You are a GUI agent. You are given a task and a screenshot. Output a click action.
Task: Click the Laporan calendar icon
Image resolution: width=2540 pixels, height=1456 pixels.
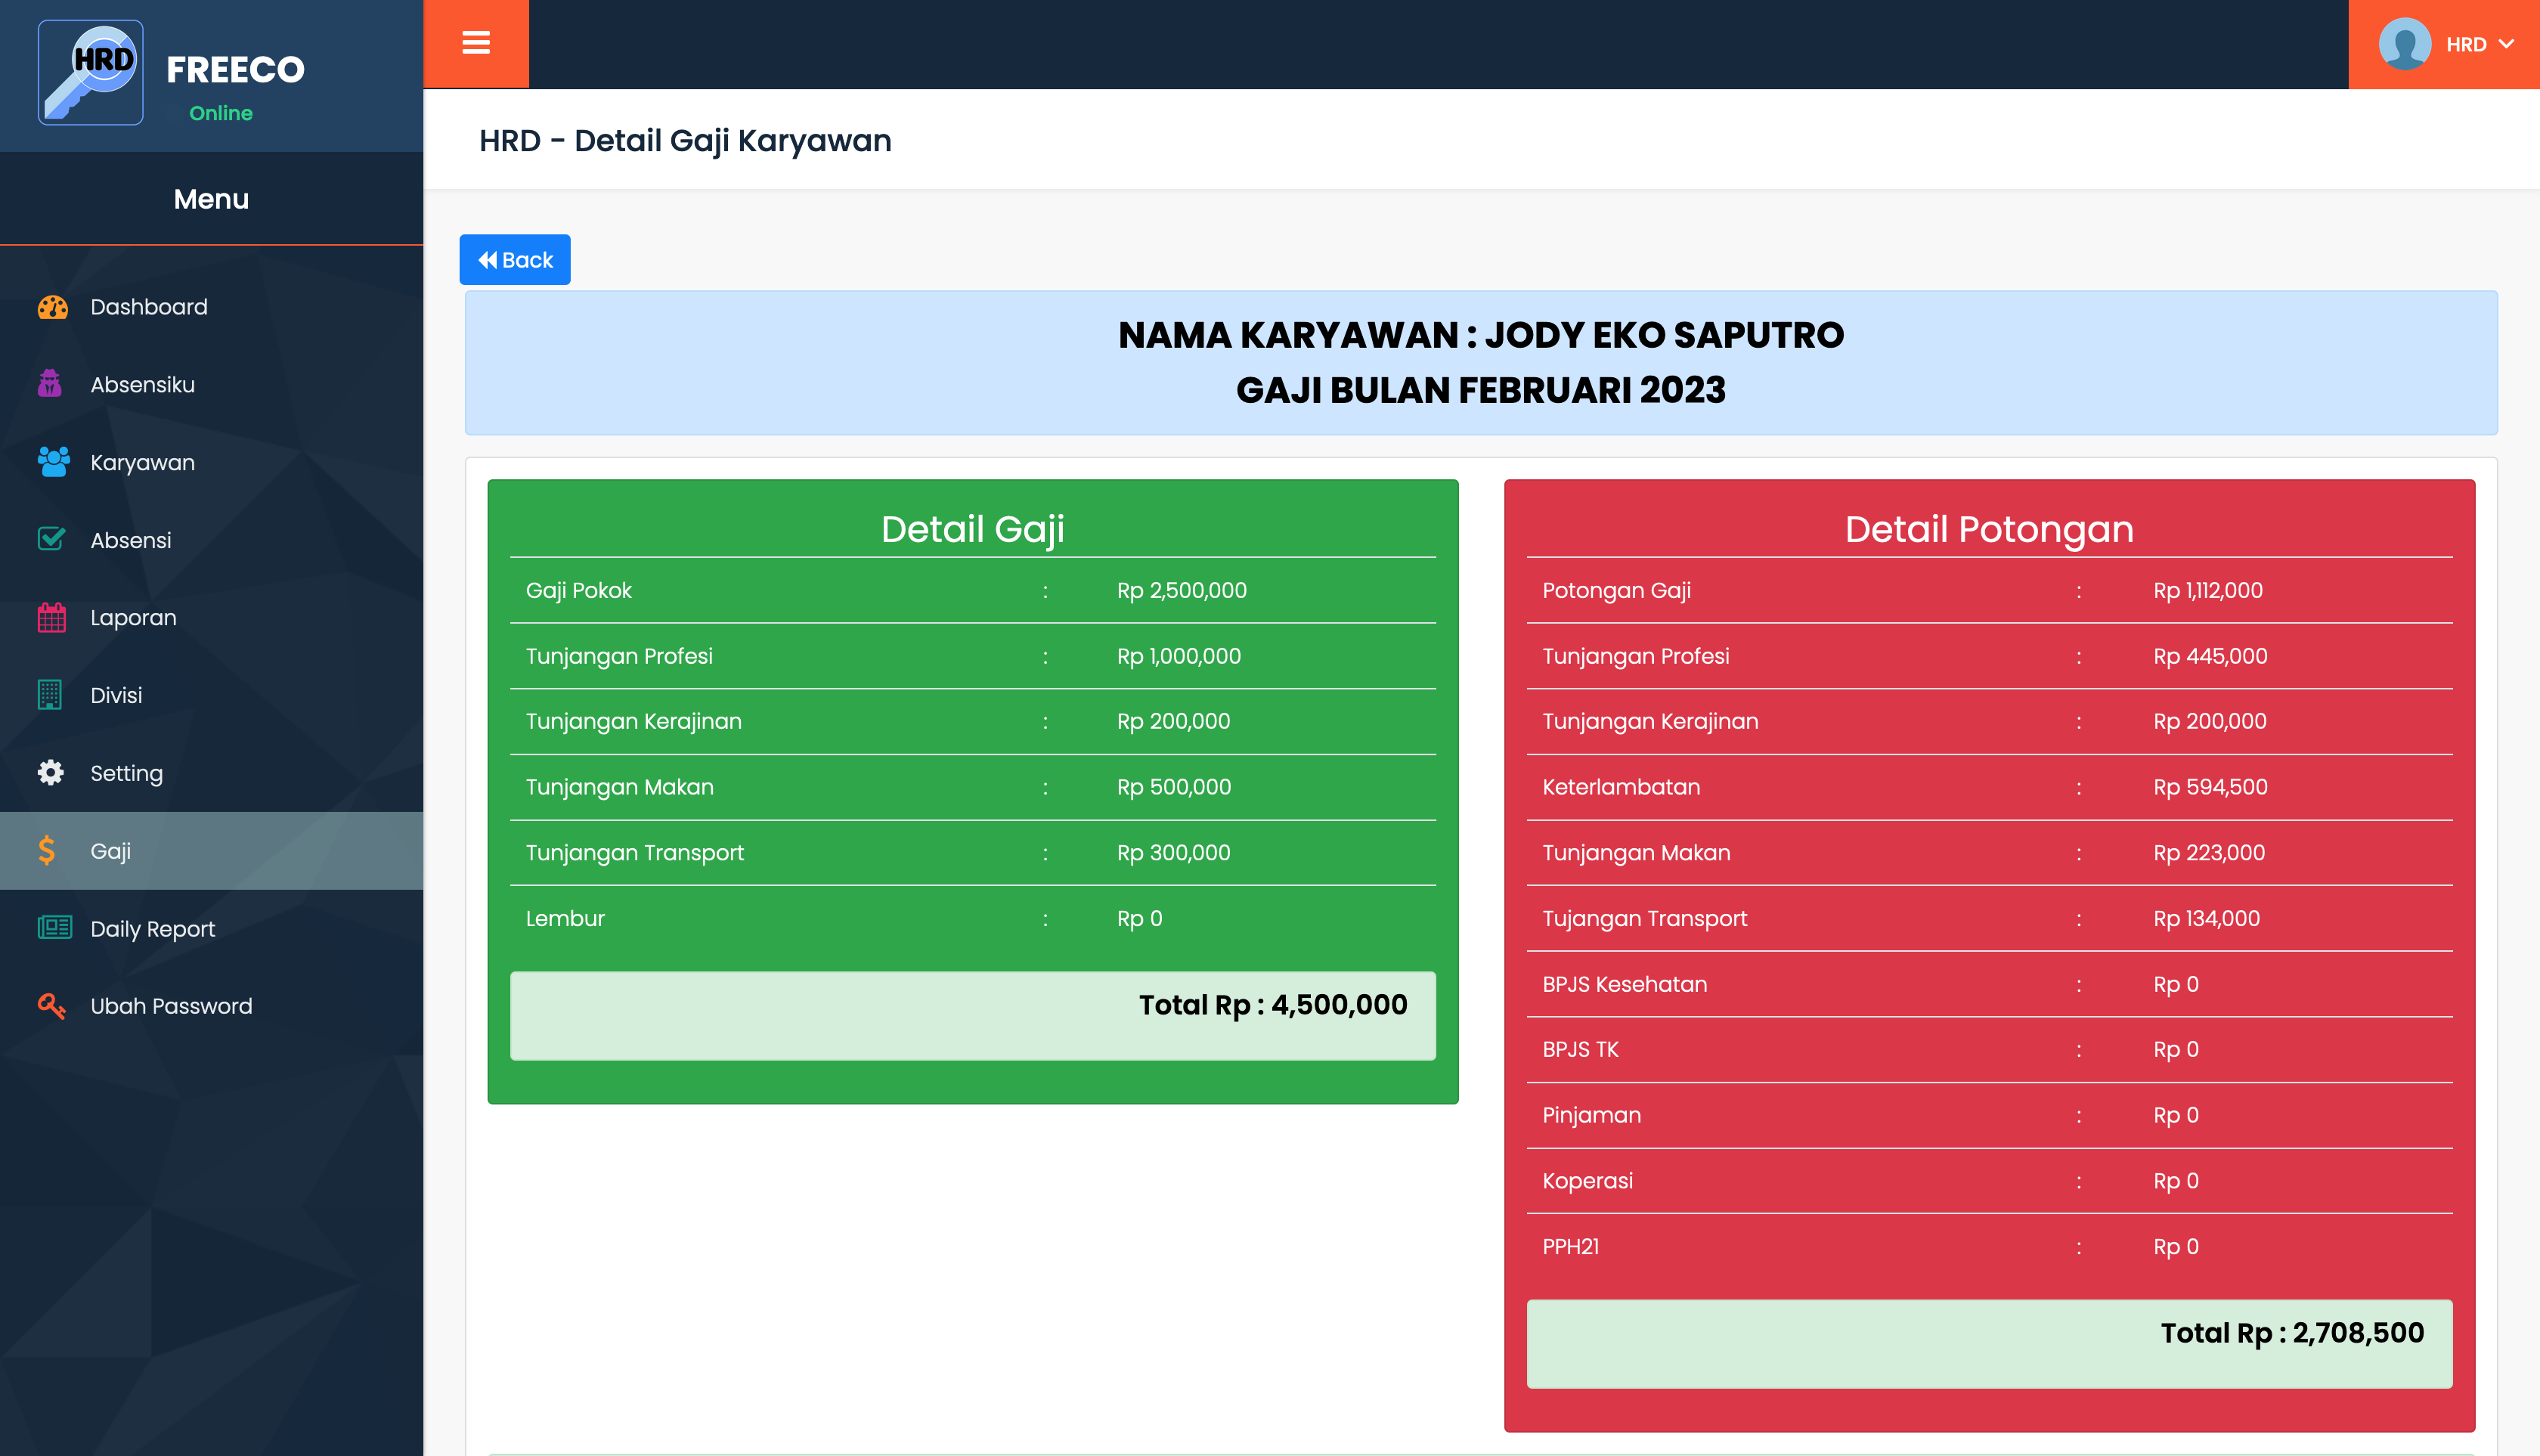(51, 617)
